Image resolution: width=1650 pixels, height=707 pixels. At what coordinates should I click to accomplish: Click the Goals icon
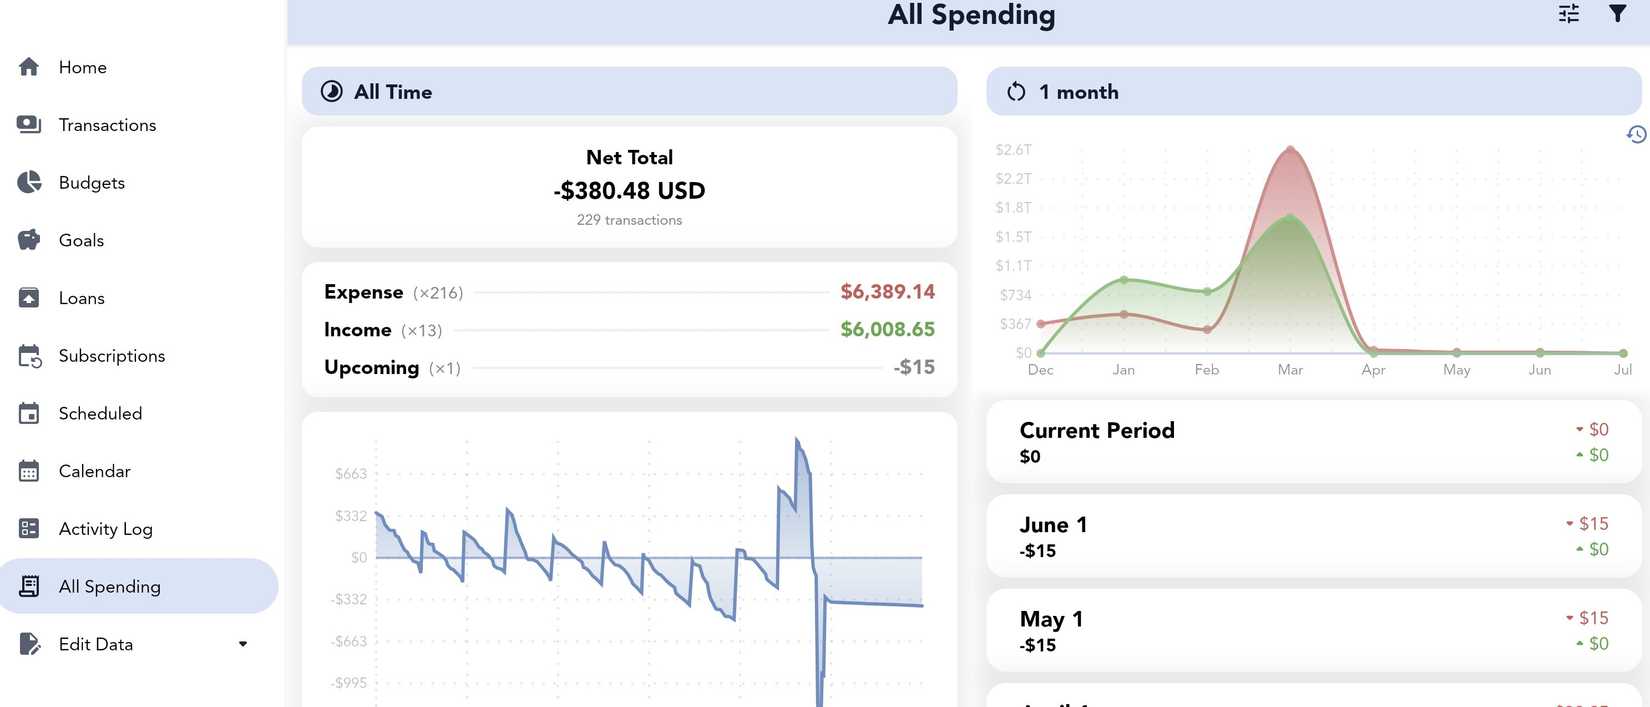27,239
